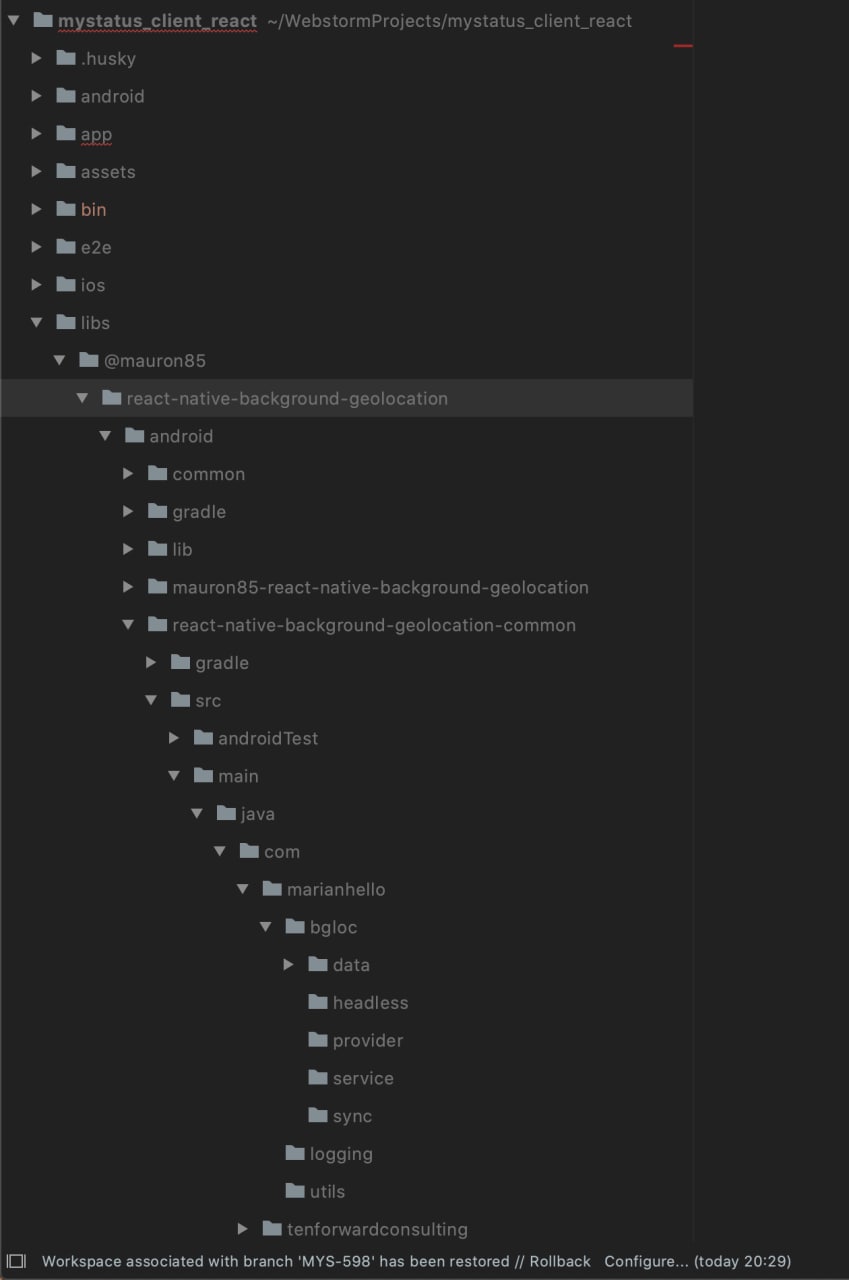This screenshot has height=1280, width=849.
Task: Click the provider folder icon
Action: [318, 1040]
